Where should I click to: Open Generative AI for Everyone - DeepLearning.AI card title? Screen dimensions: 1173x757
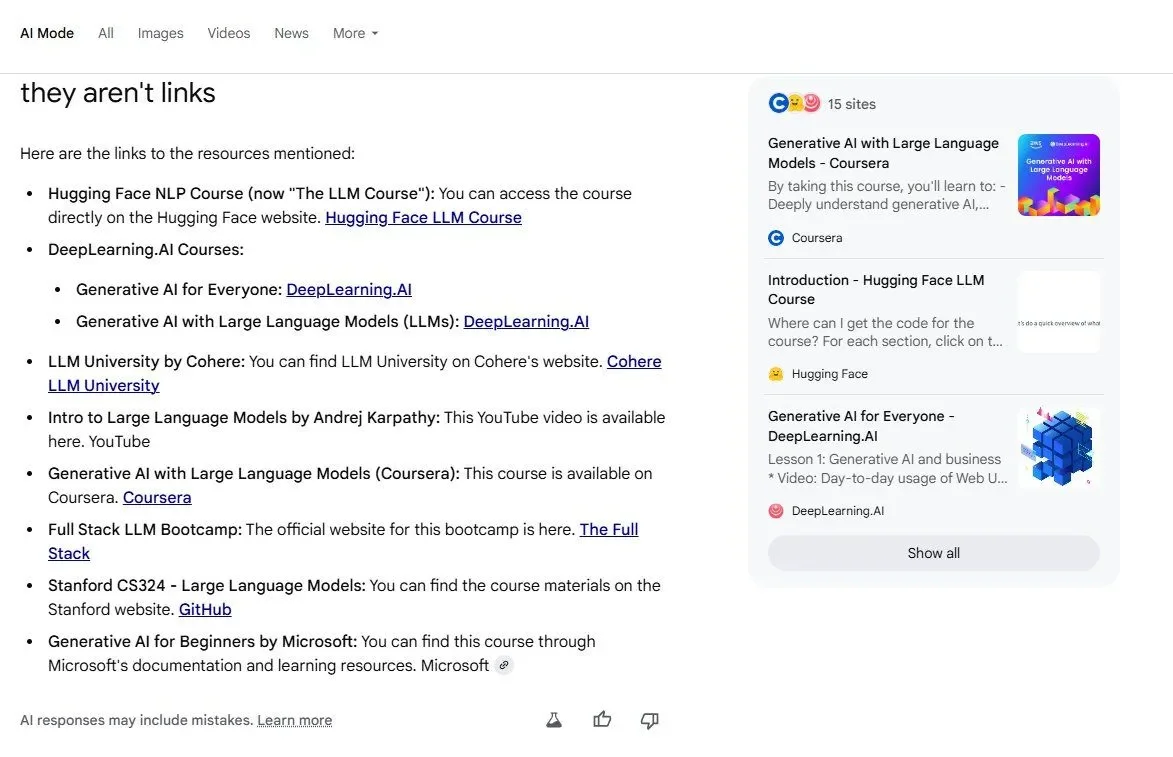point(861,426)
